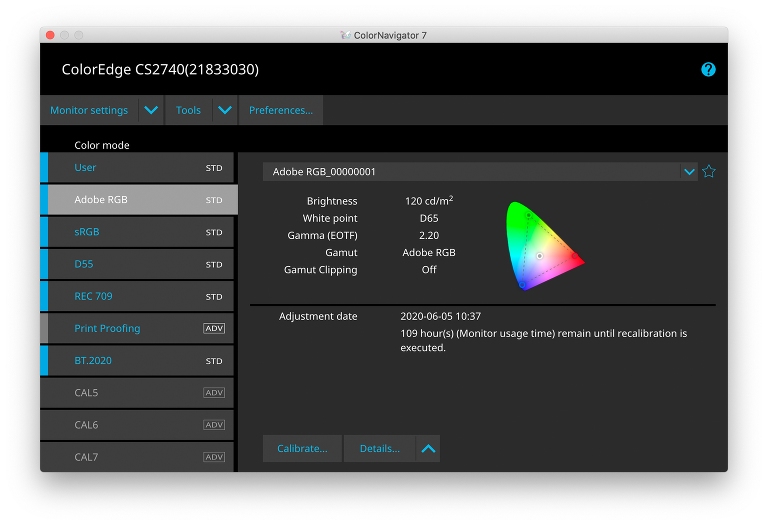Click the Gamut value Adobe RGB
This screenshot has width=768, height=525.
tap(429, 253)
